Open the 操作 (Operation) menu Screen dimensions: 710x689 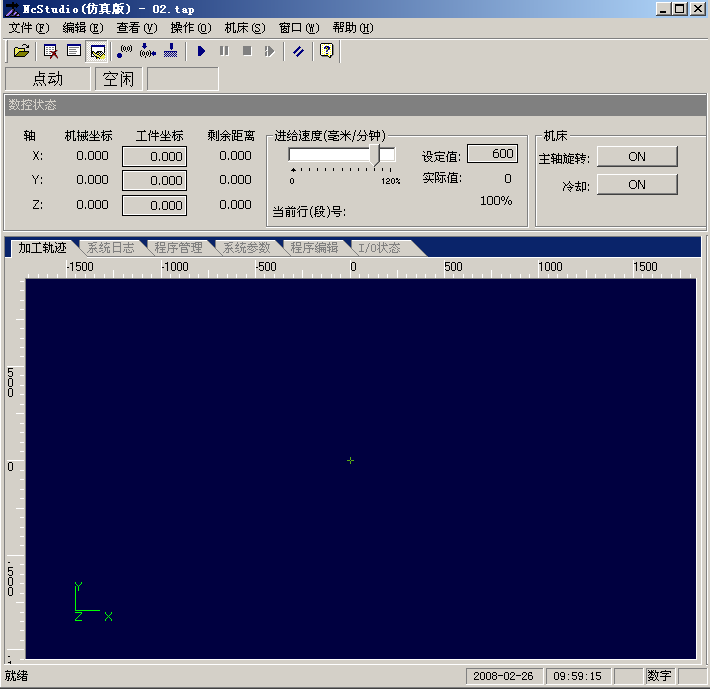pyautogui.click(x=190, y=28)
